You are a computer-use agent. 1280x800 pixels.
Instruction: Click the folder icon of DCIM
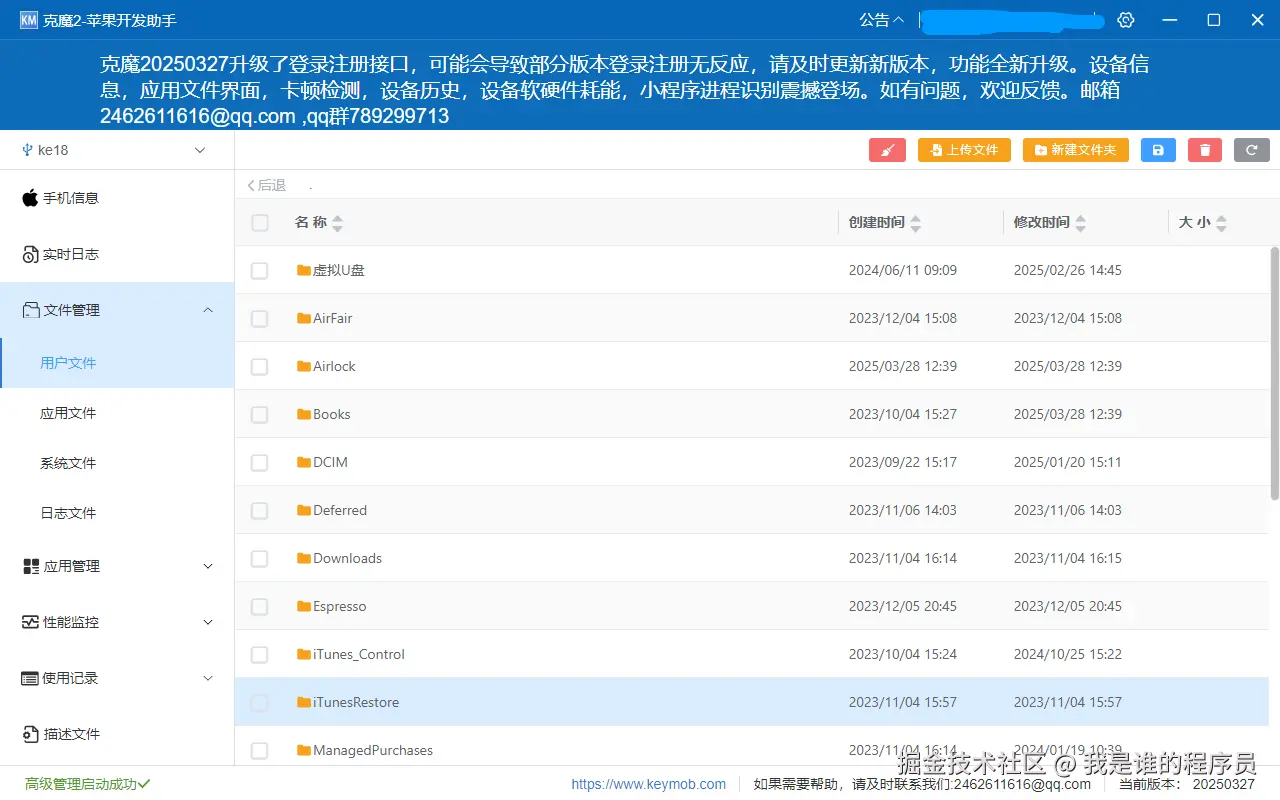[304, 462]
